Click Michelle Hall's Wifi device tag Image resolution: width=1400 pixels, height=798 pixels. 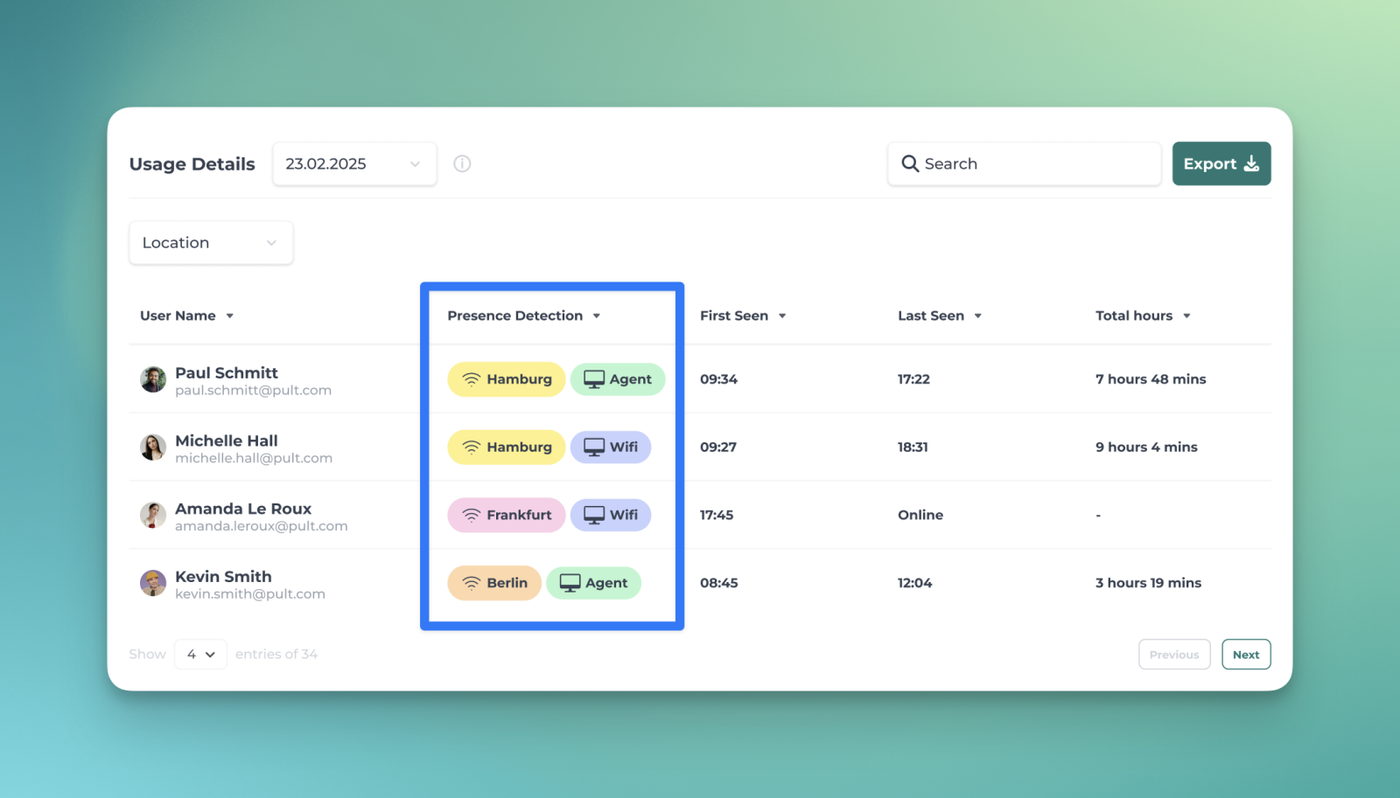[x=610, y=447]
